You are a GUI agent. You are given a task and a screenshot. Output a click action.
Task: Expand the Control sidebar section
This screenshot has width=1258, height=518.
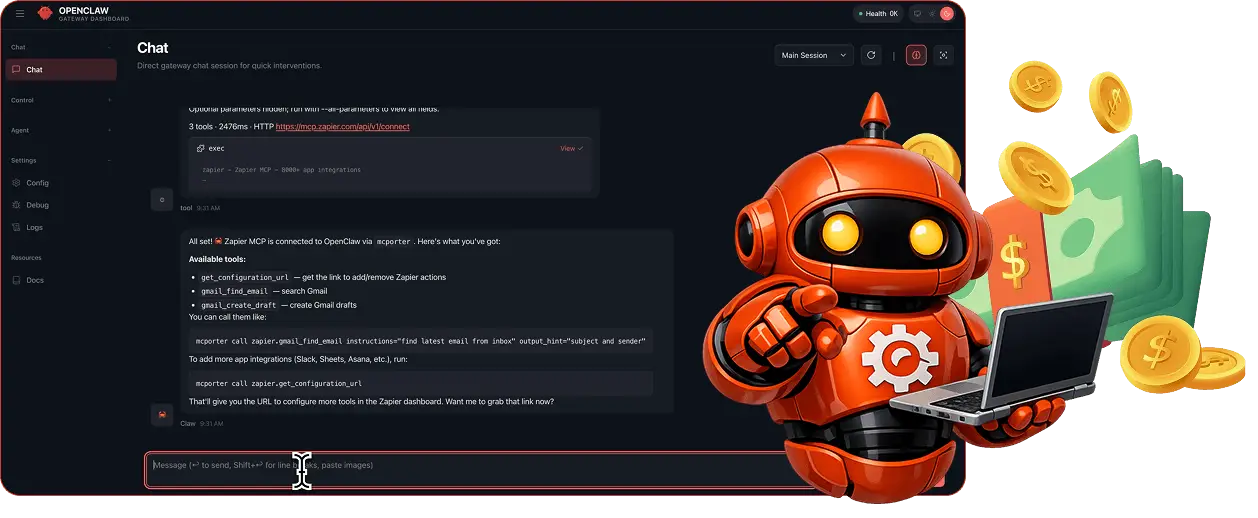(x=110, y=100)
